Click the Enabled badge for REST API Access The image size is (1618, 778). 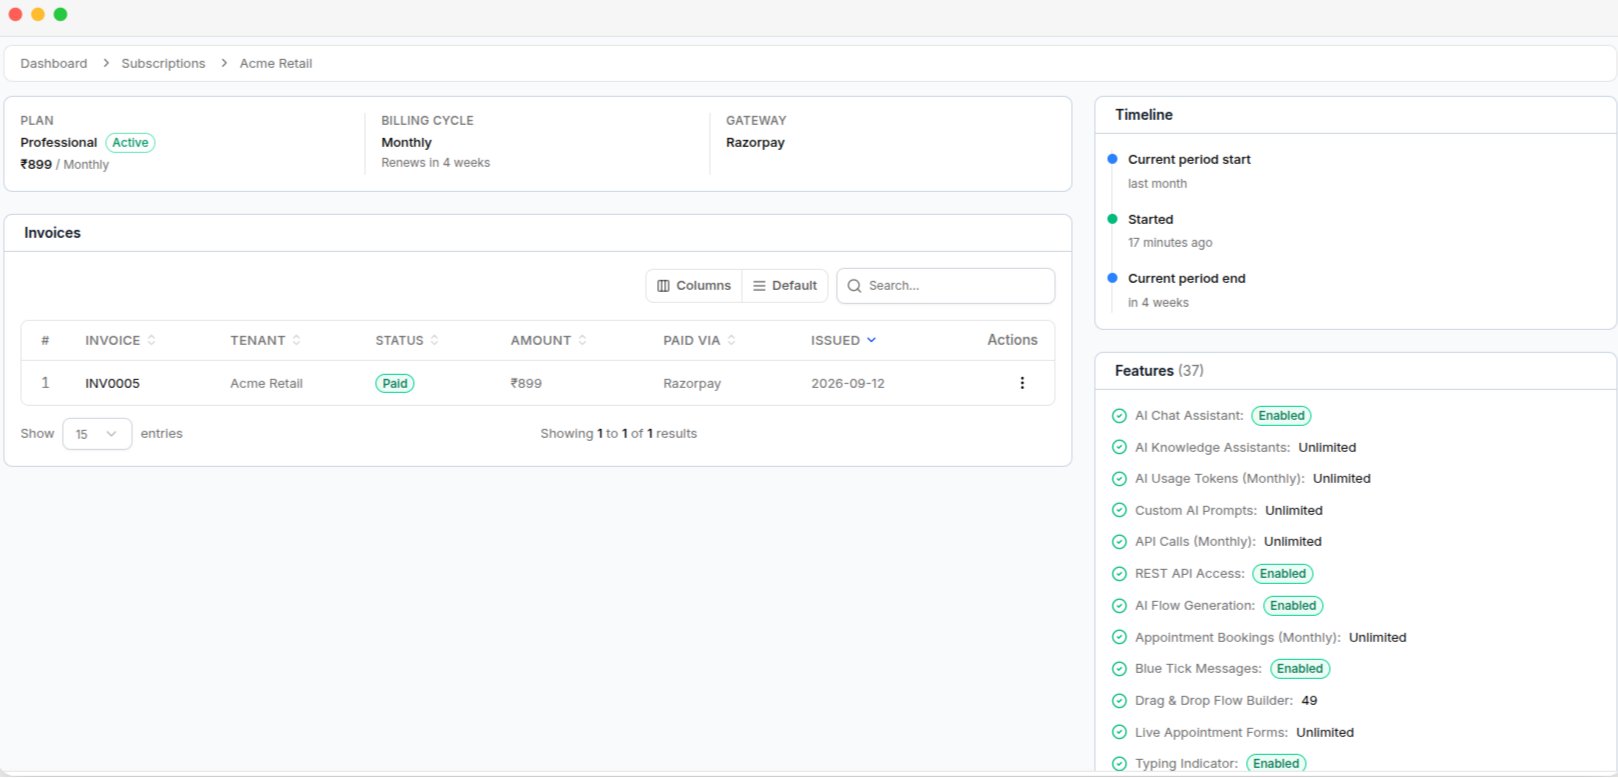point(1283,574)
